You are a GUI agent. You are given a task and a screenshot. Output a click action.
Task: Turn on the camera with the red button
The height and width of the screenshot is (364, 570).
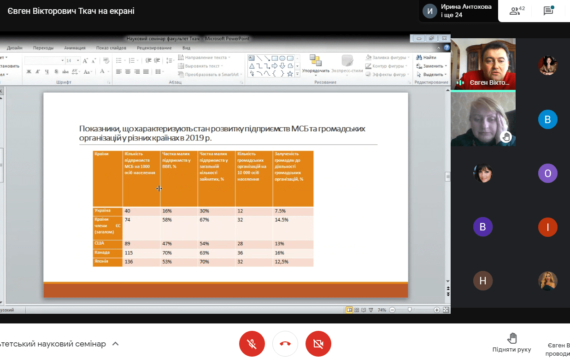point(318,344)
